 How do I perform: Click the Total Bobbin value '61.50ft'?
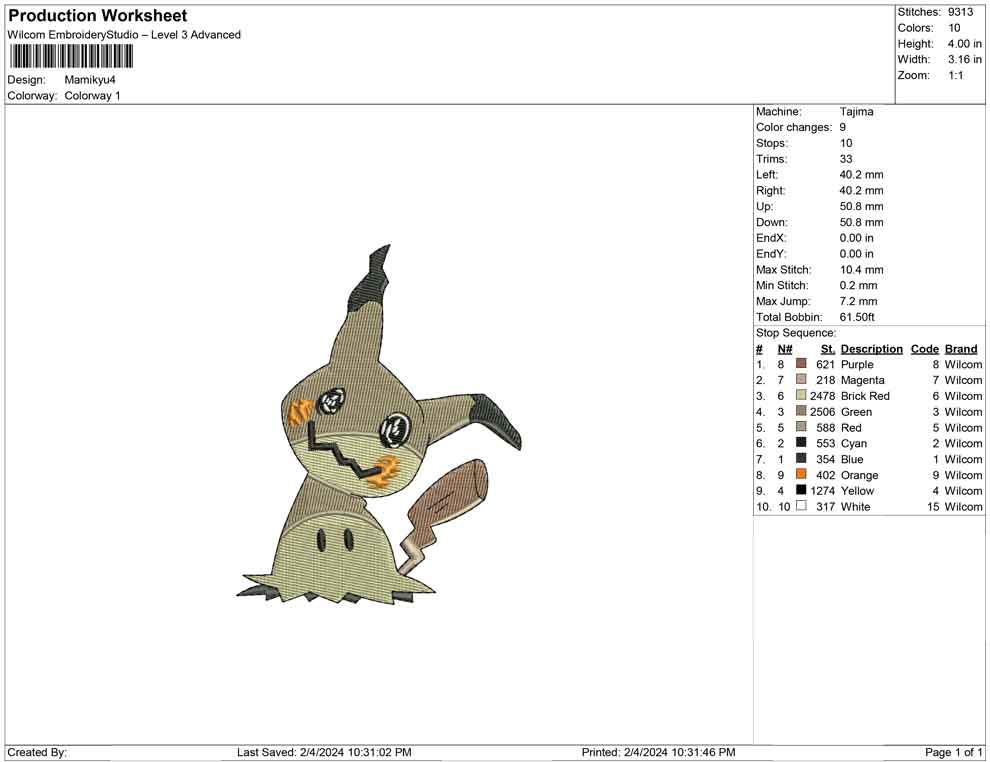tap(857, 317)
